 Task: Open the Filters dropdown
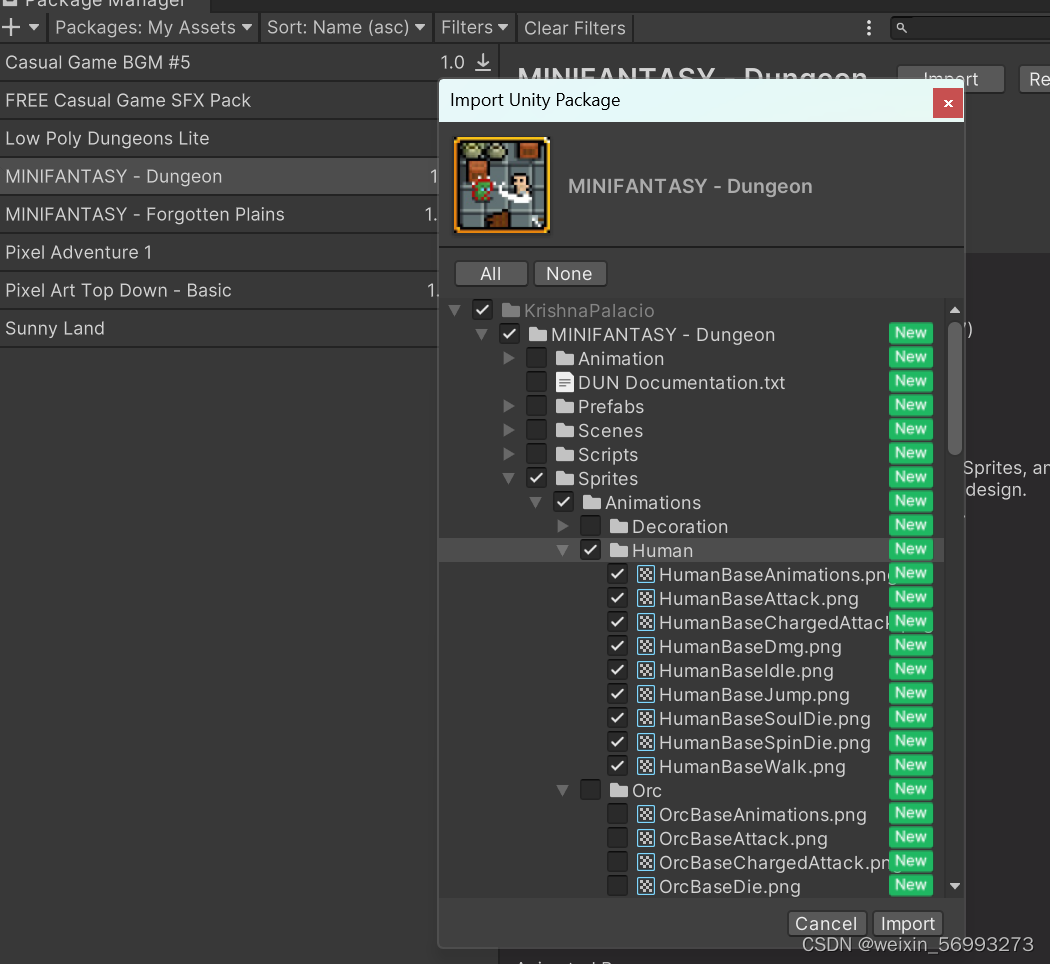tap(474, 27)
